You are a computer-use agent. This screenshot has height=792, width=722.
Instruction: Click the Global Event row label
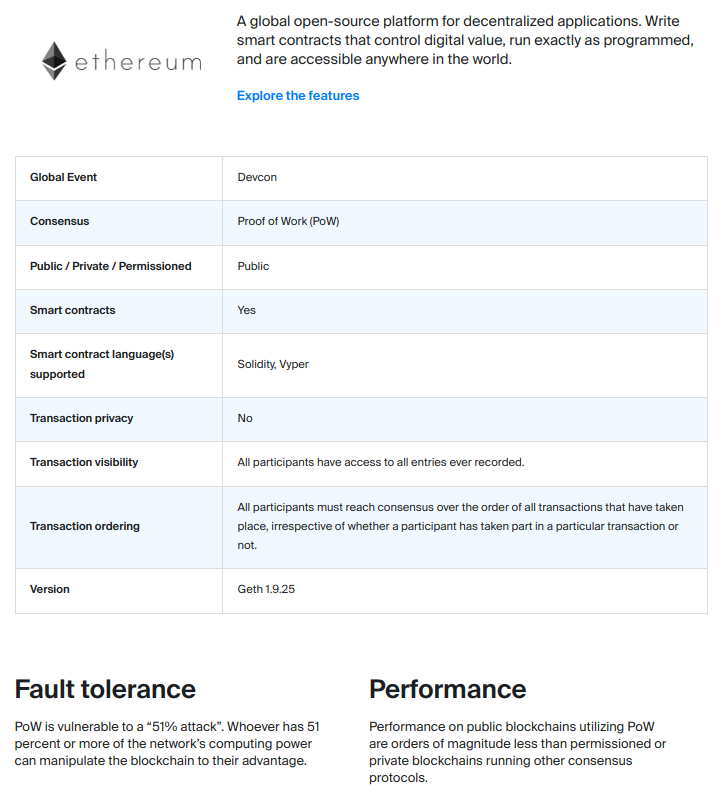coord(64,177)
